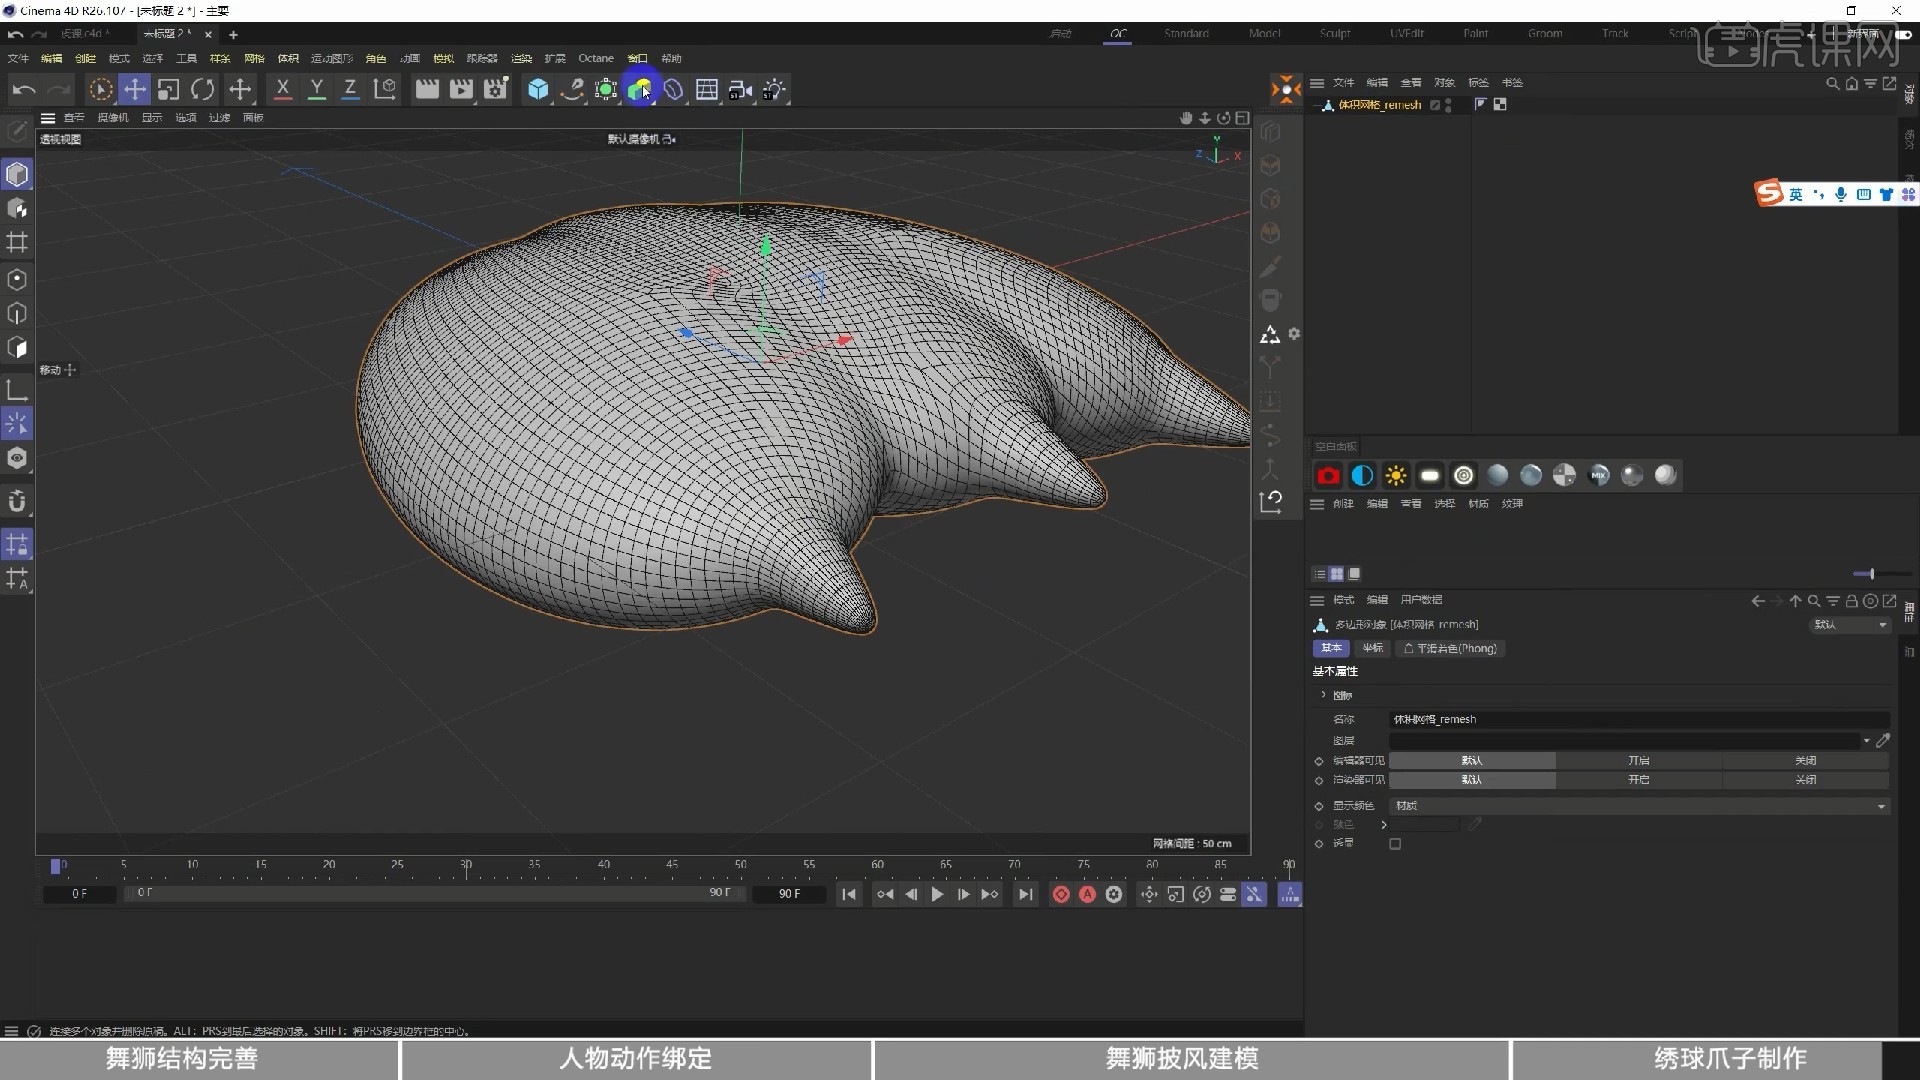Image resolution: width=1920 pixels, height=1080 pixels.
Task: Select 体积网格_remesh in object manager
Action: click(x=1379, y=105)
